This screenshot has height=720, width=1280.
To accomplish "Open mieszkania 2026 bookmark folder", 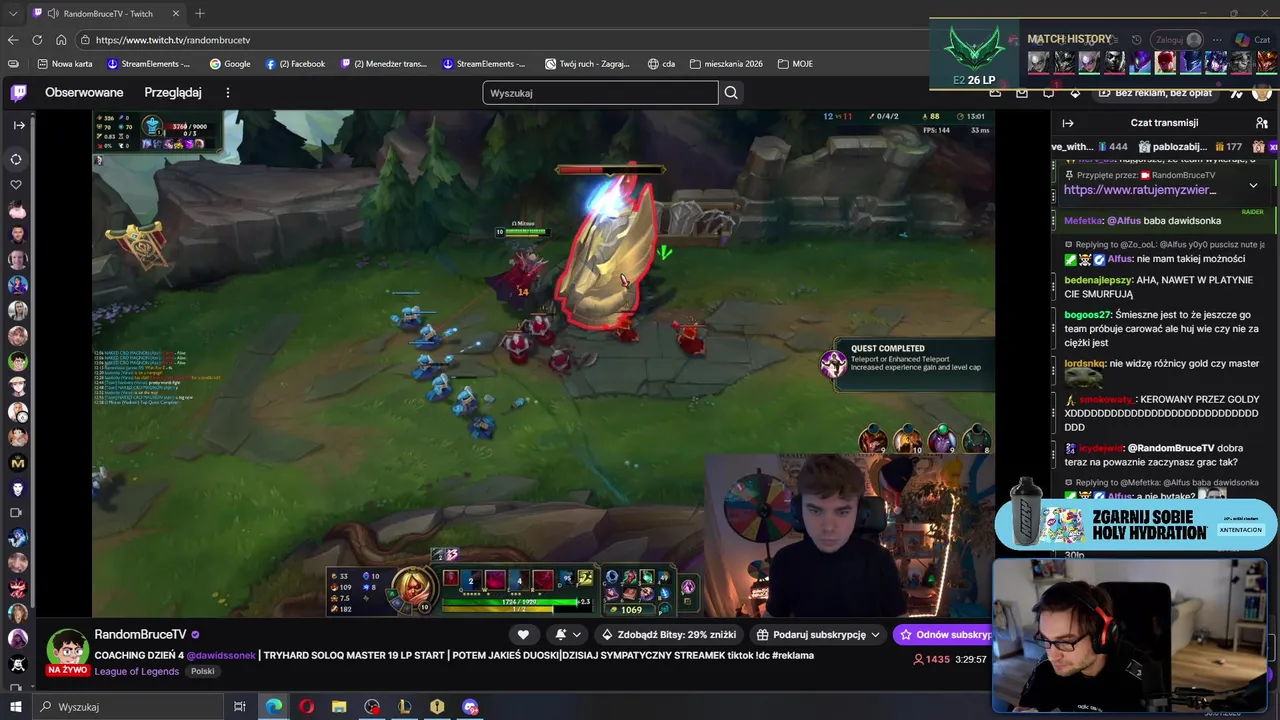I will click(x=726, y=64).
